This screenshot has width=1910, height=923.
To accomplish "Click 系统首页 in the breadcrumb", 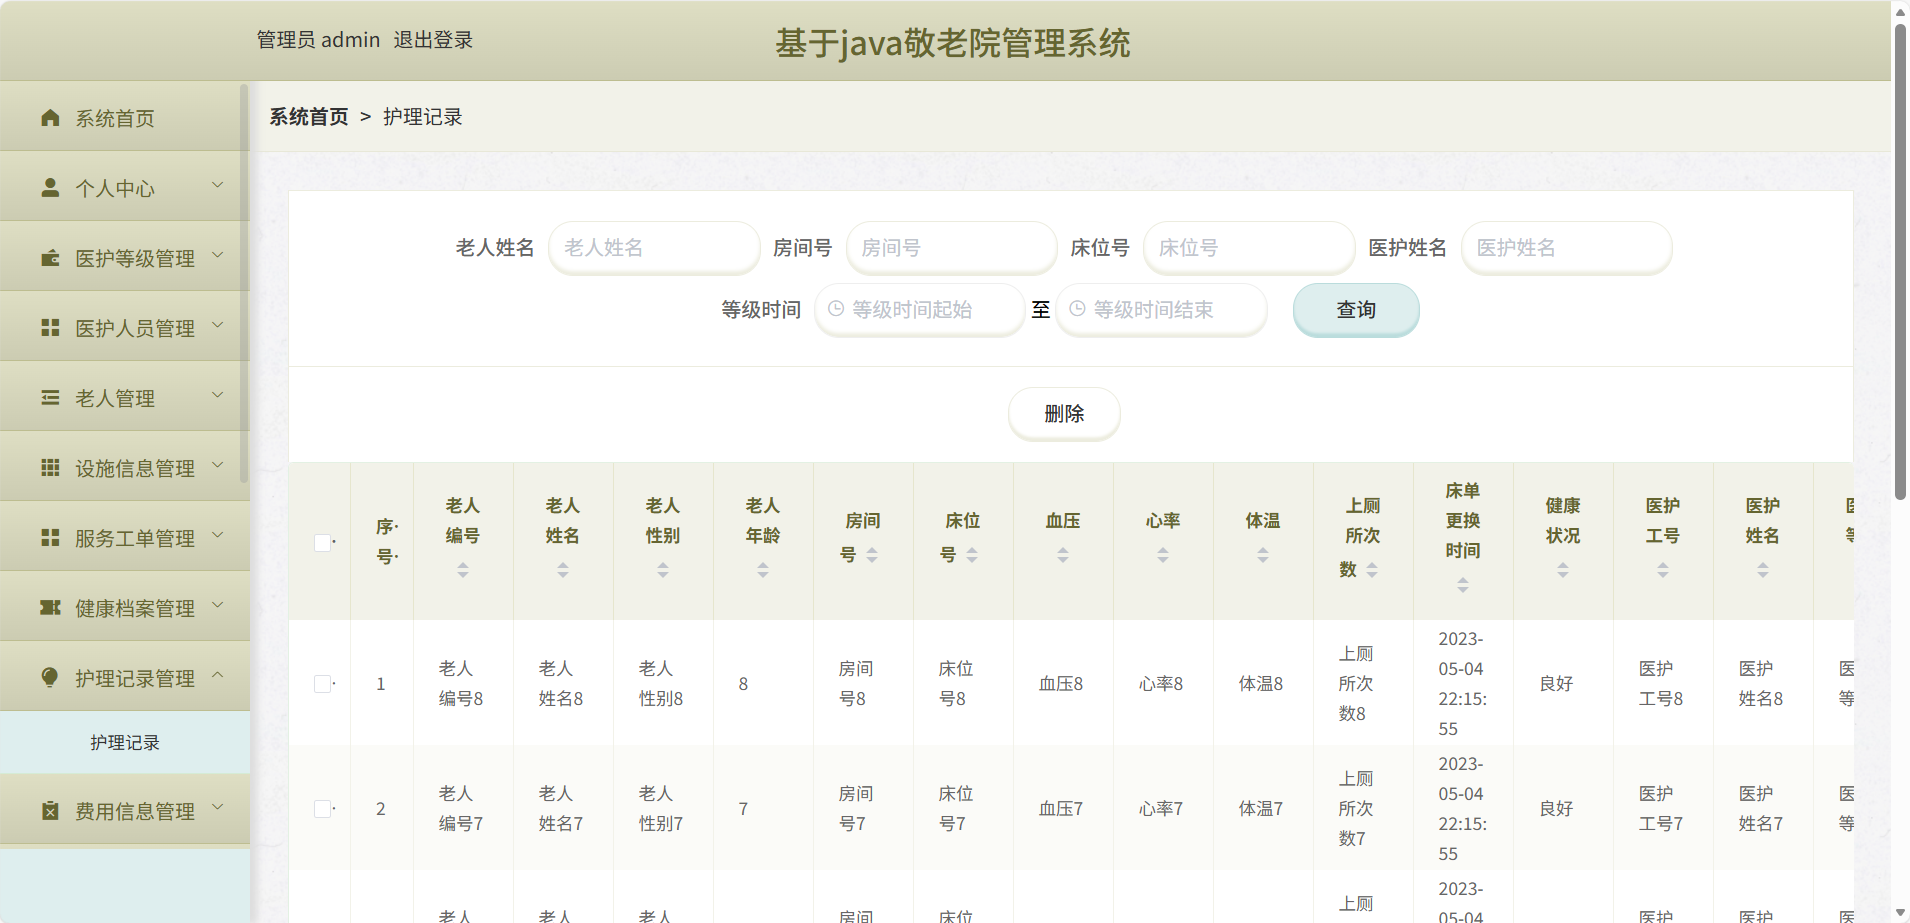I will [309, 117].
